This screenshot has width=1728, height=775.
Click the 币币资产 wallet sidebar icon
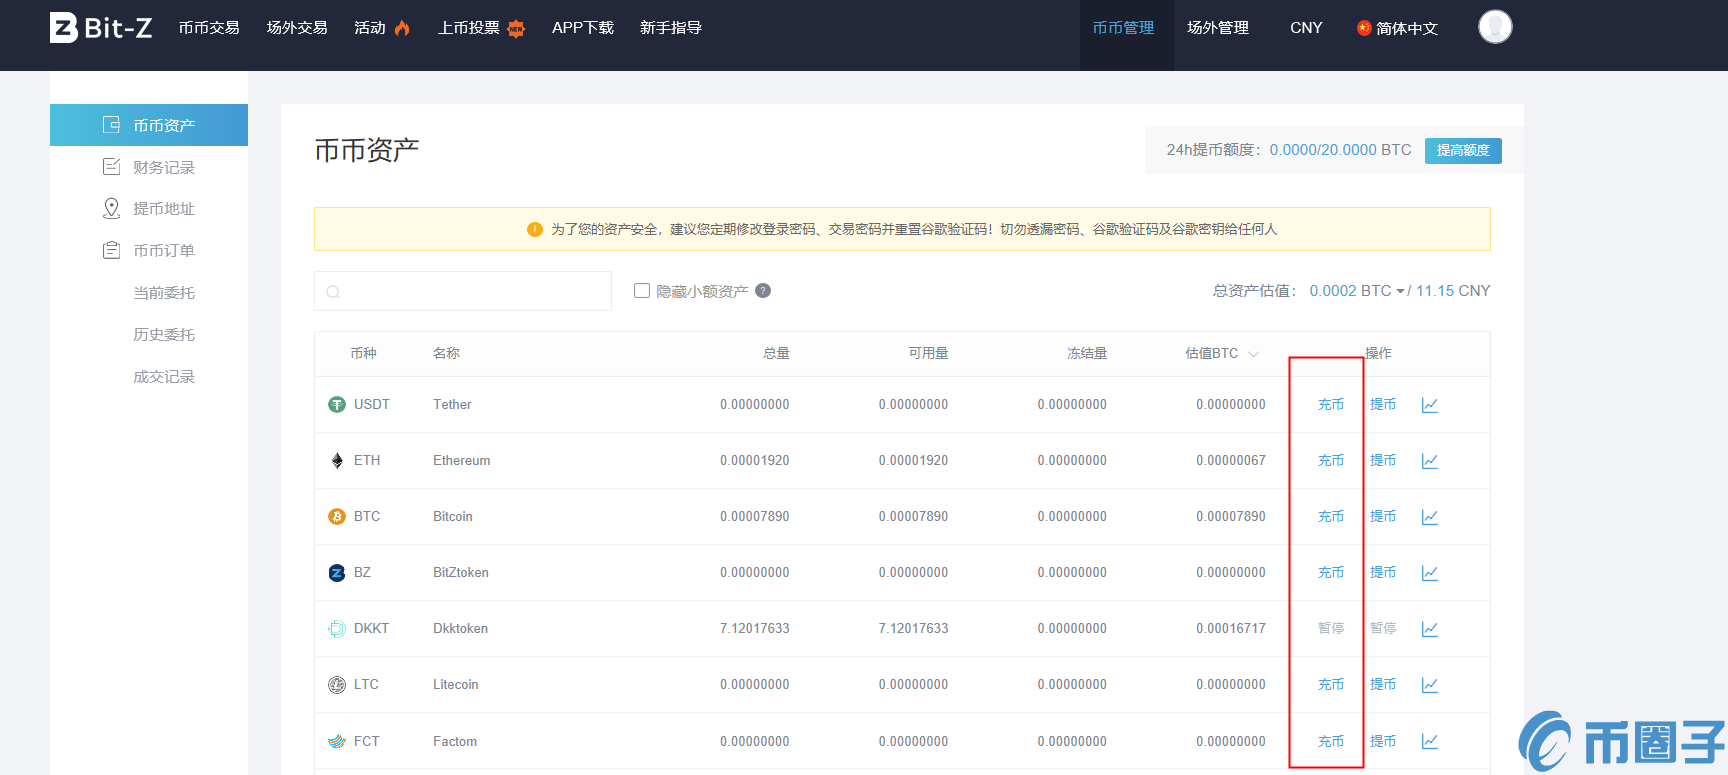coord(112,125)
